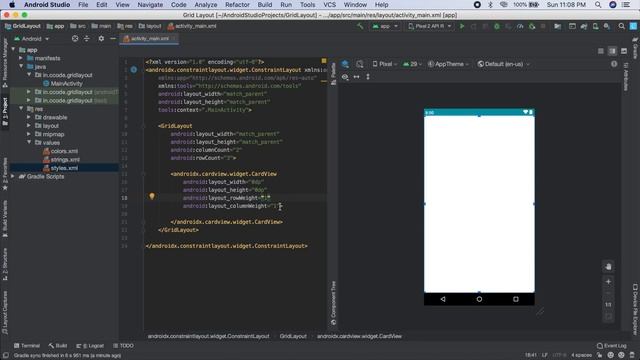Expand the manifests folder
The height and width of the screenshot is (360, 640).
pyautogui.click(x=21, y=58)
